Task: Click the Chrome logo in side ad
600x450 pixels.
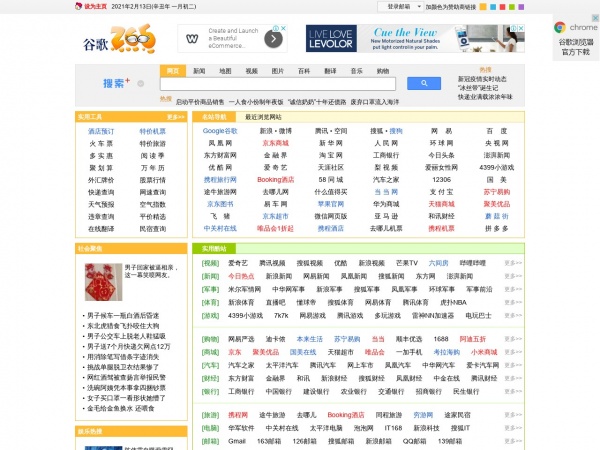Action: tap(560, 27)
